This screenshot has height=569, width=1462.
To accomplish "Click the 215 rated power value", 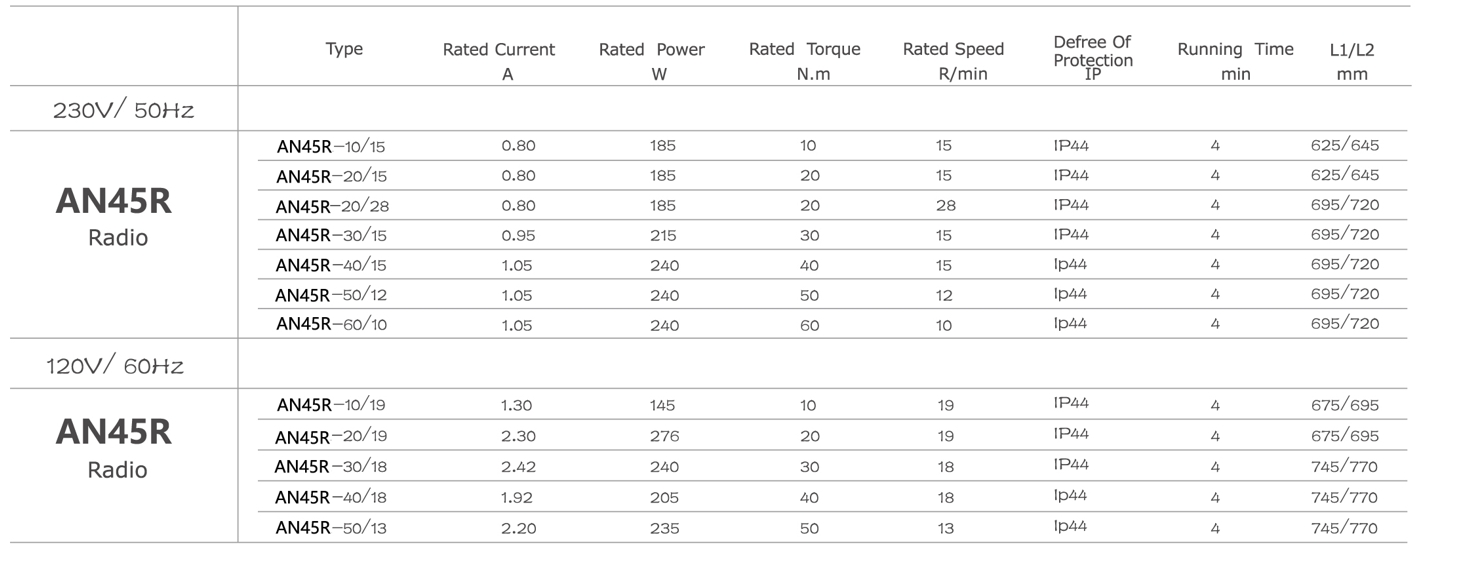I will (x=663, y=236).
